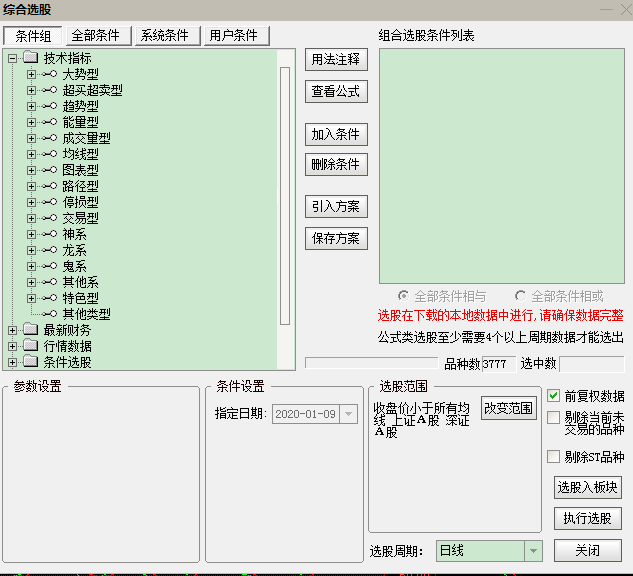Enable the 前复权数据 checkbox
The image size is (633, 576).
[553, 396]
